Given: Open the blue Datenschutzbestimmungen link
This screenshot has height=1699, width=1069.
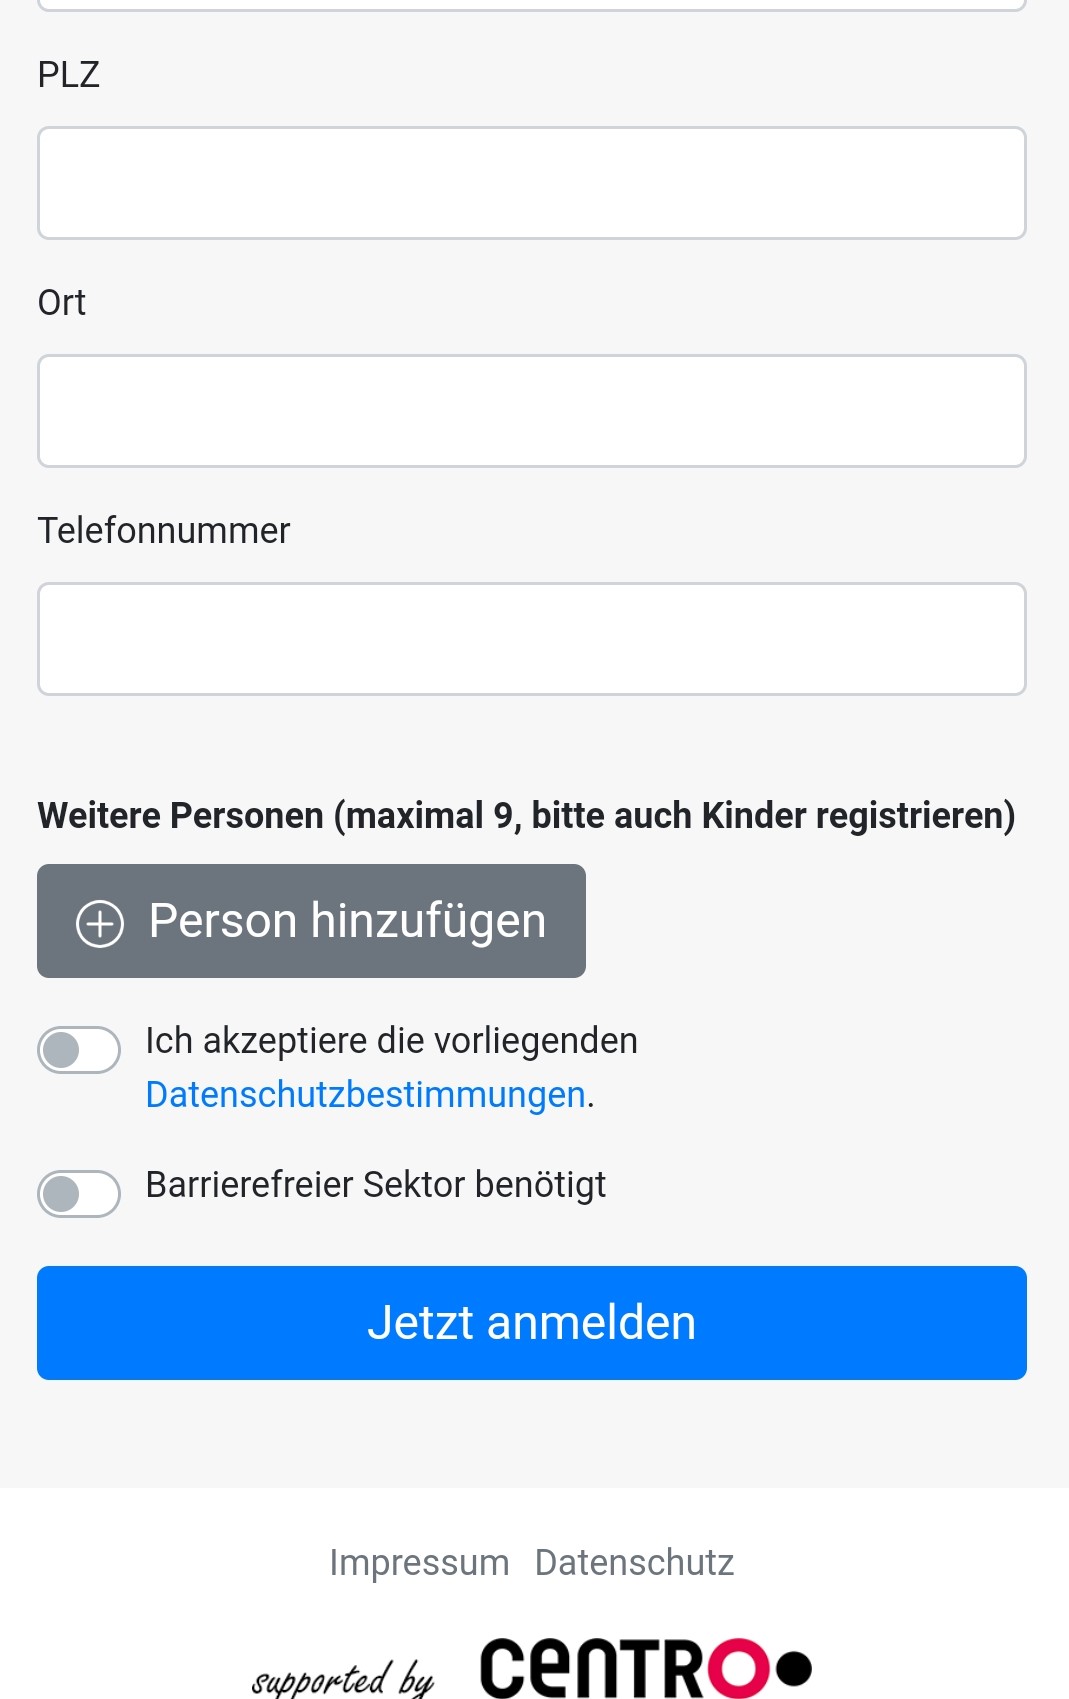Looking at the screenshot, I should [x=365, y=1095].
